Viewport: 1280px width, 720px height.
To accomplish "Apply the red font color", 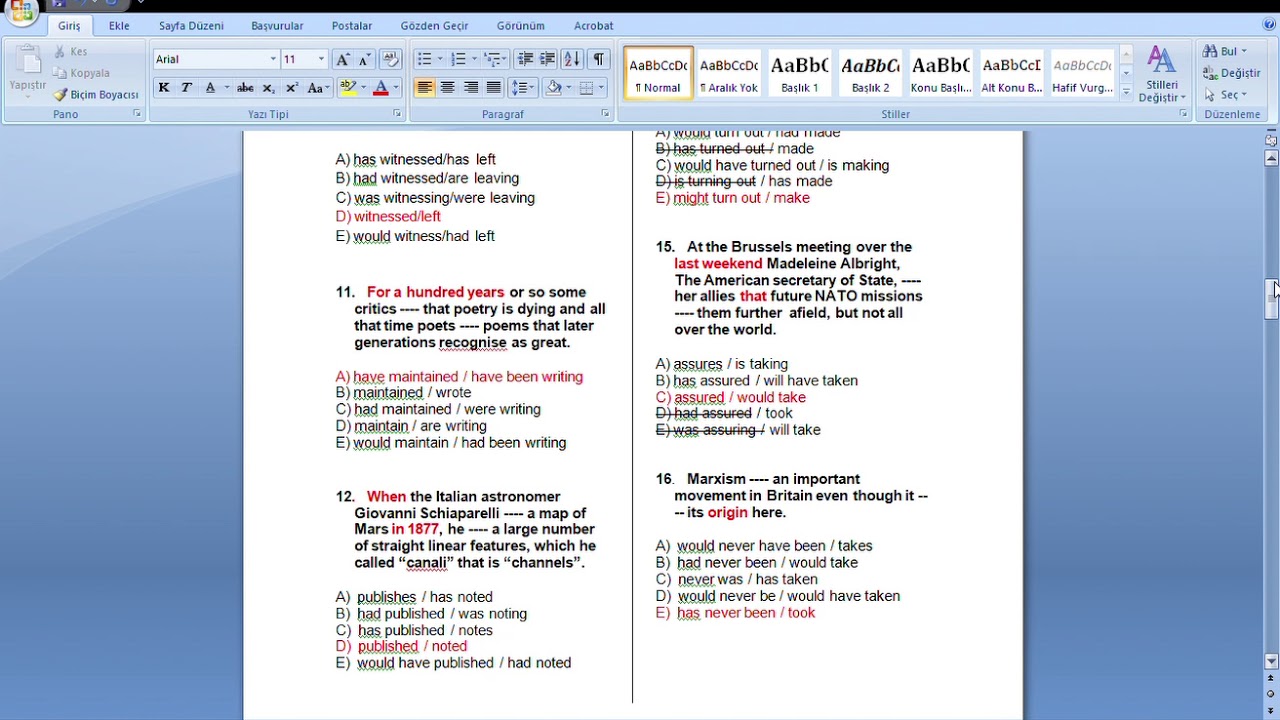I will click(380, 88).
